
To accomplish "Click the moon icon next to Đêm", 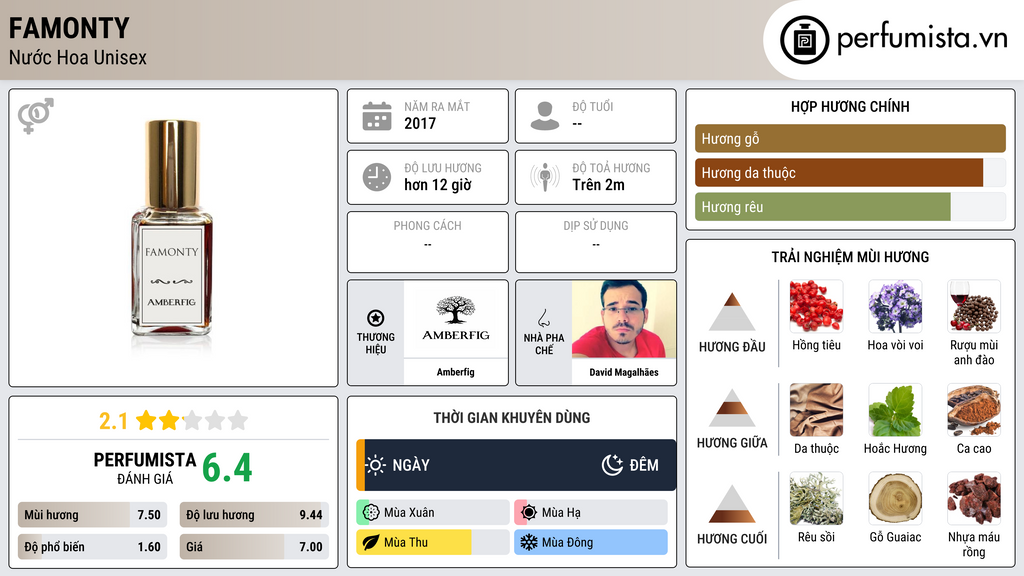I will coord(612,465).
